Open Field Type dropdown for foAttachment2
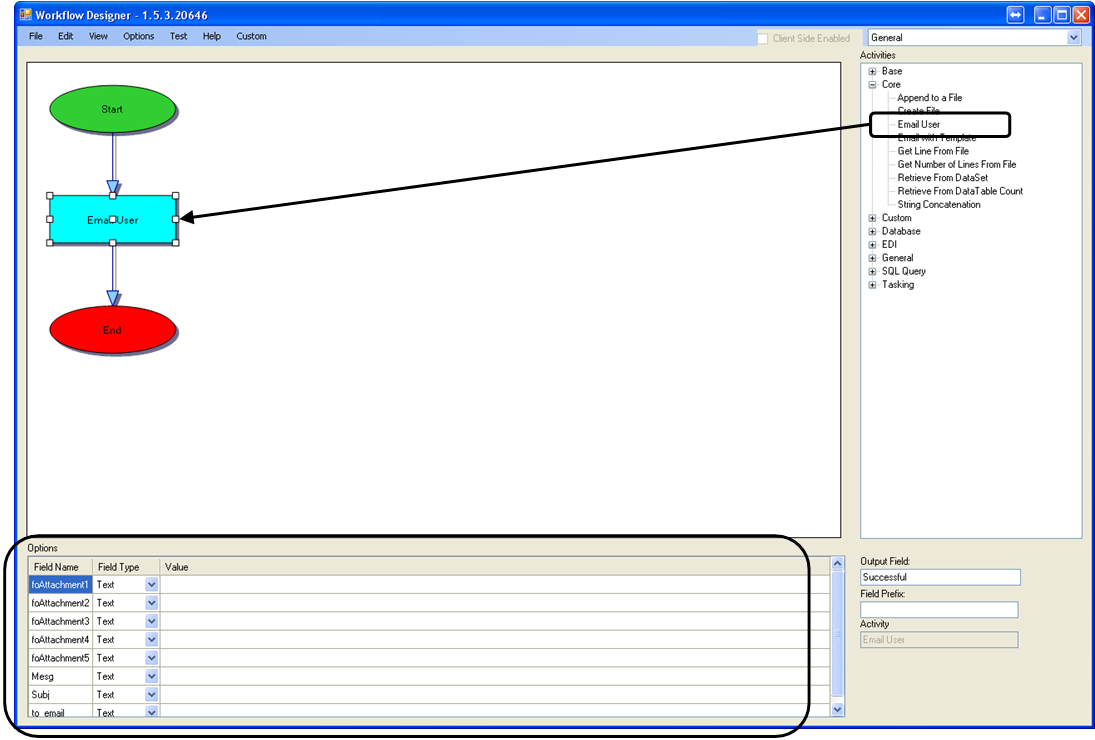Image resolution: width=1095 pixels, height=740 pixels. (x=152, y=602)
